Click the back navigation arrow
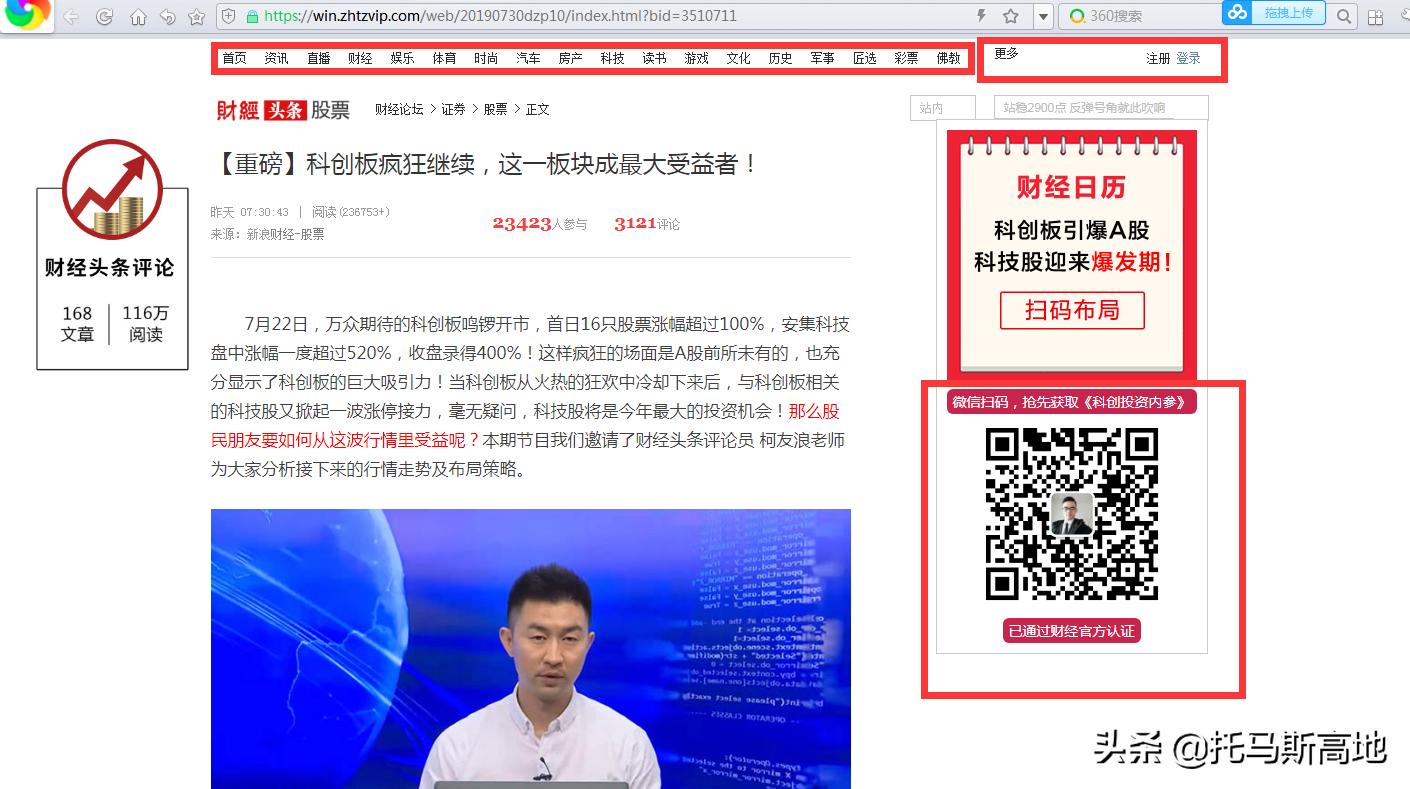This screenshot has height=789, width=1410. (71, 16)
